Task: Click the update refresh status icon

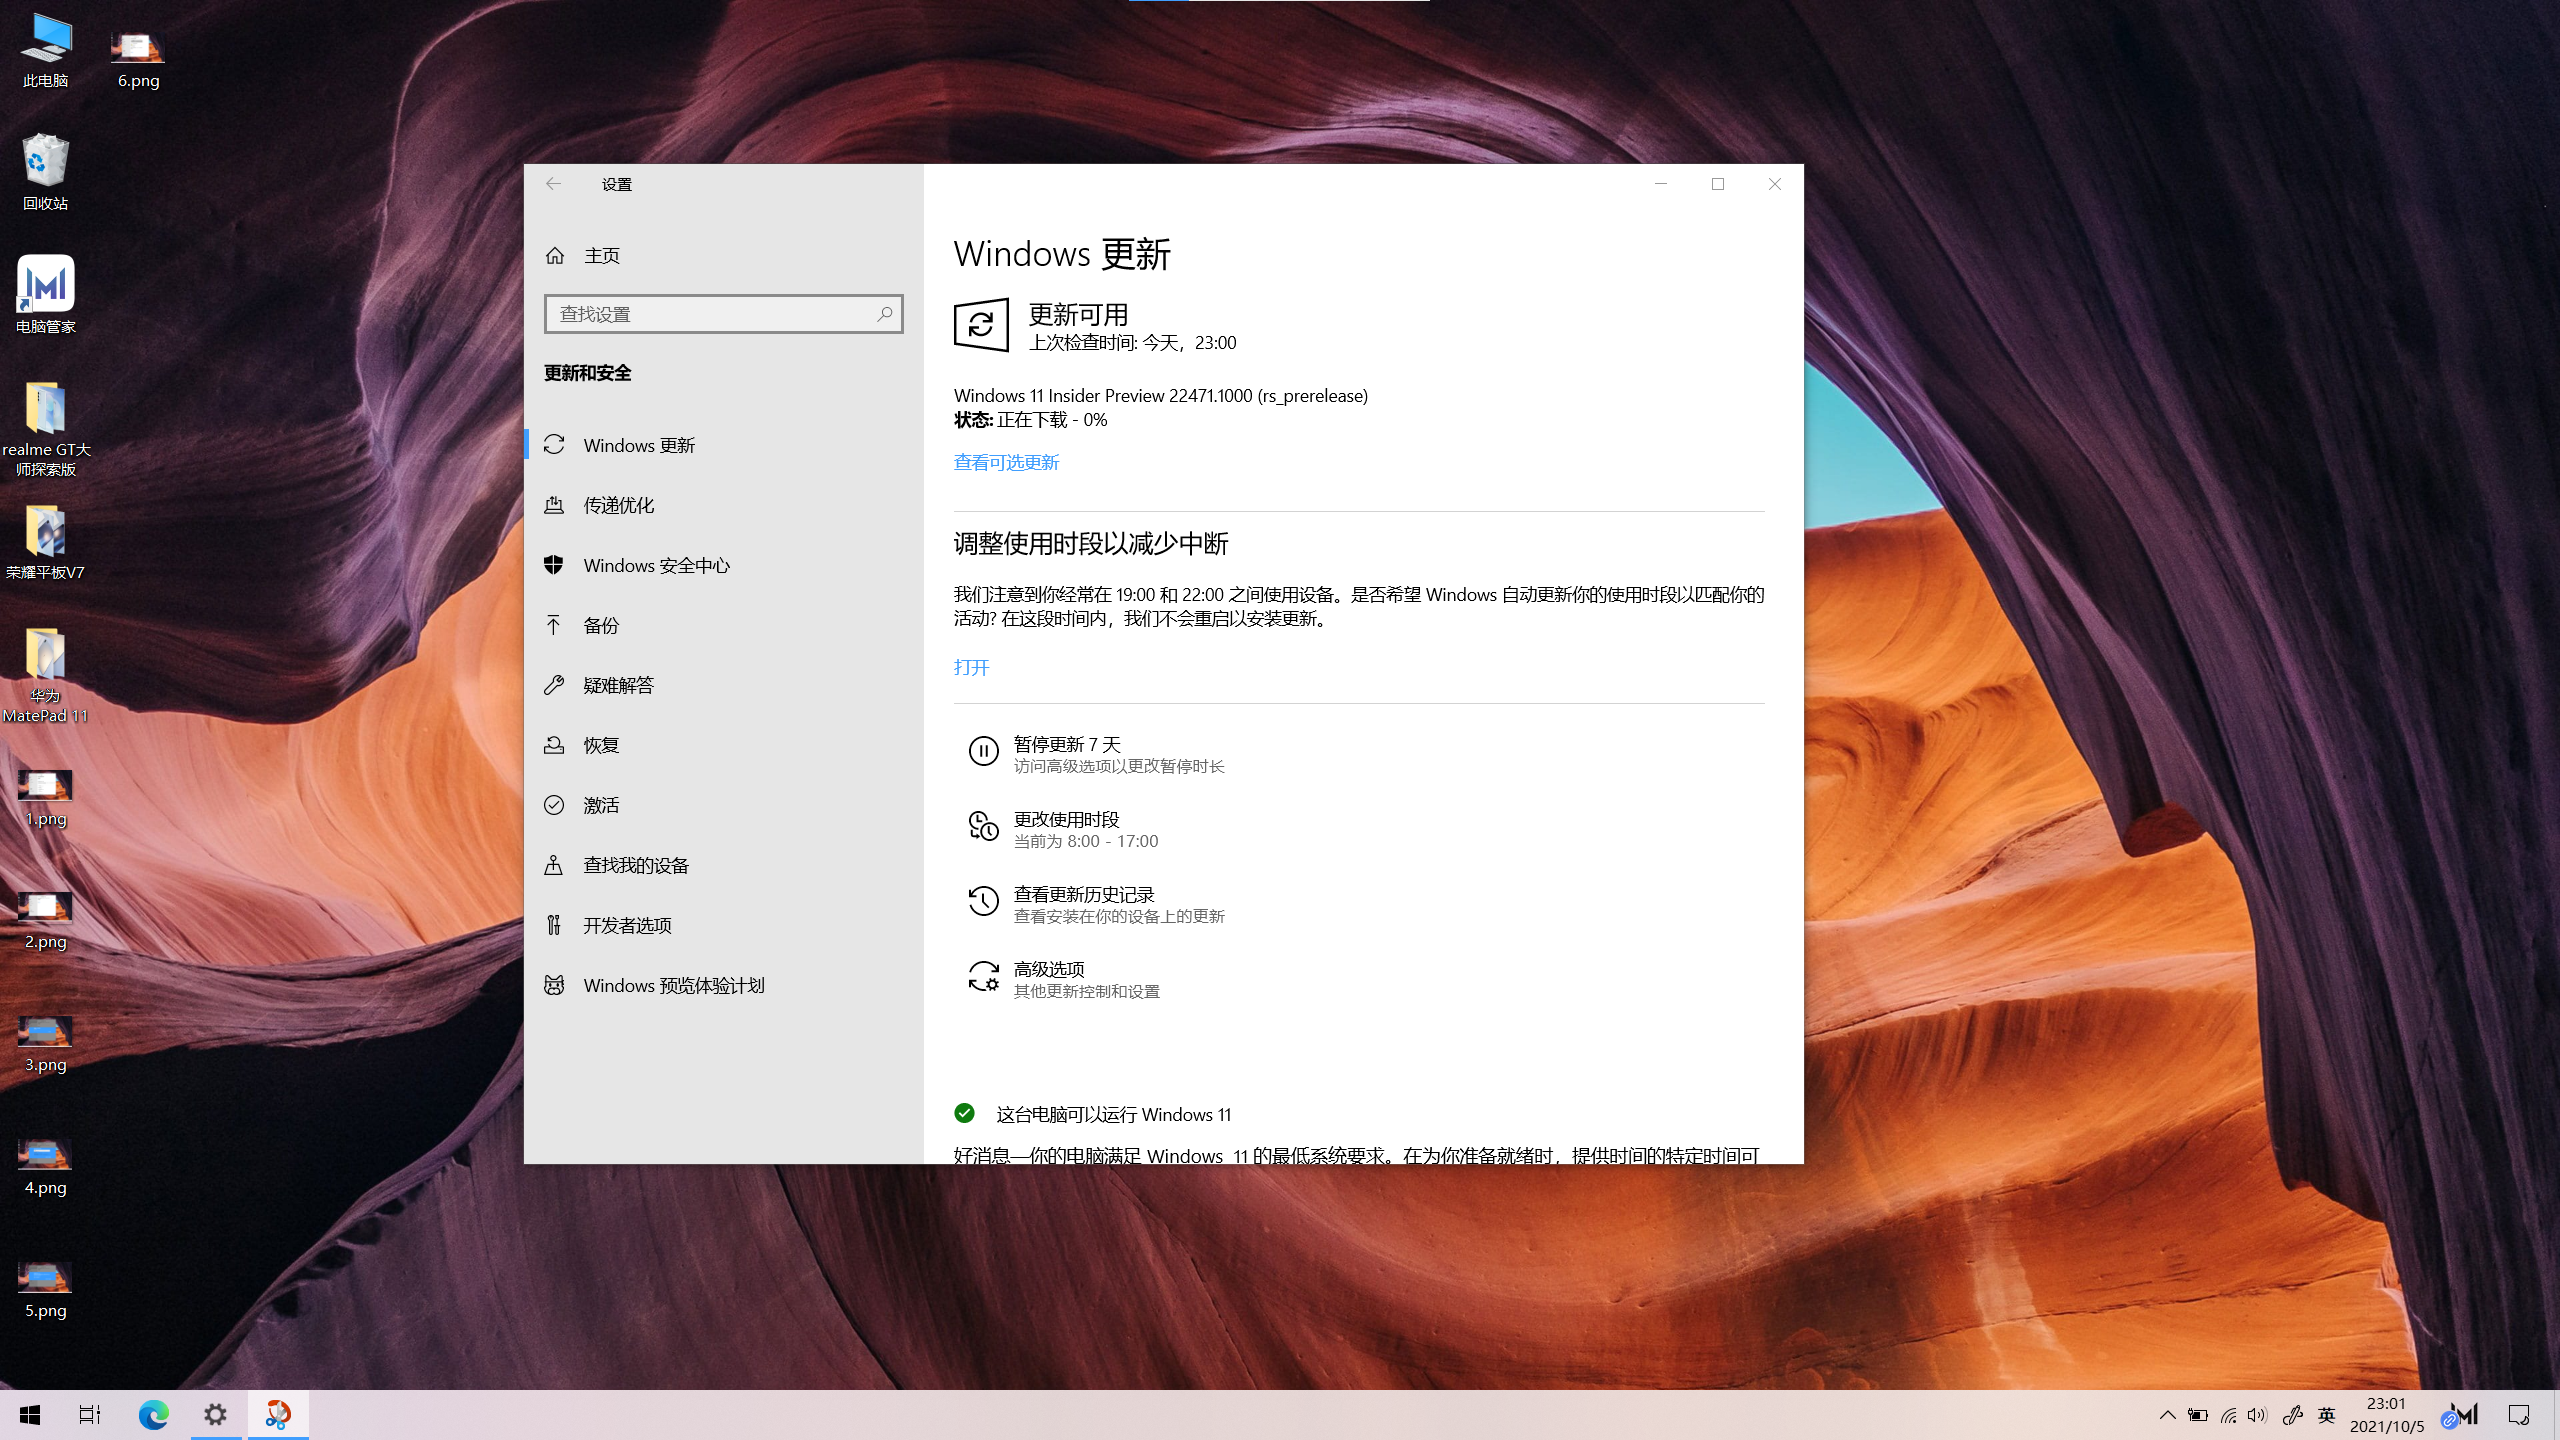Action: pyautogui.click(x=981, y=324)
